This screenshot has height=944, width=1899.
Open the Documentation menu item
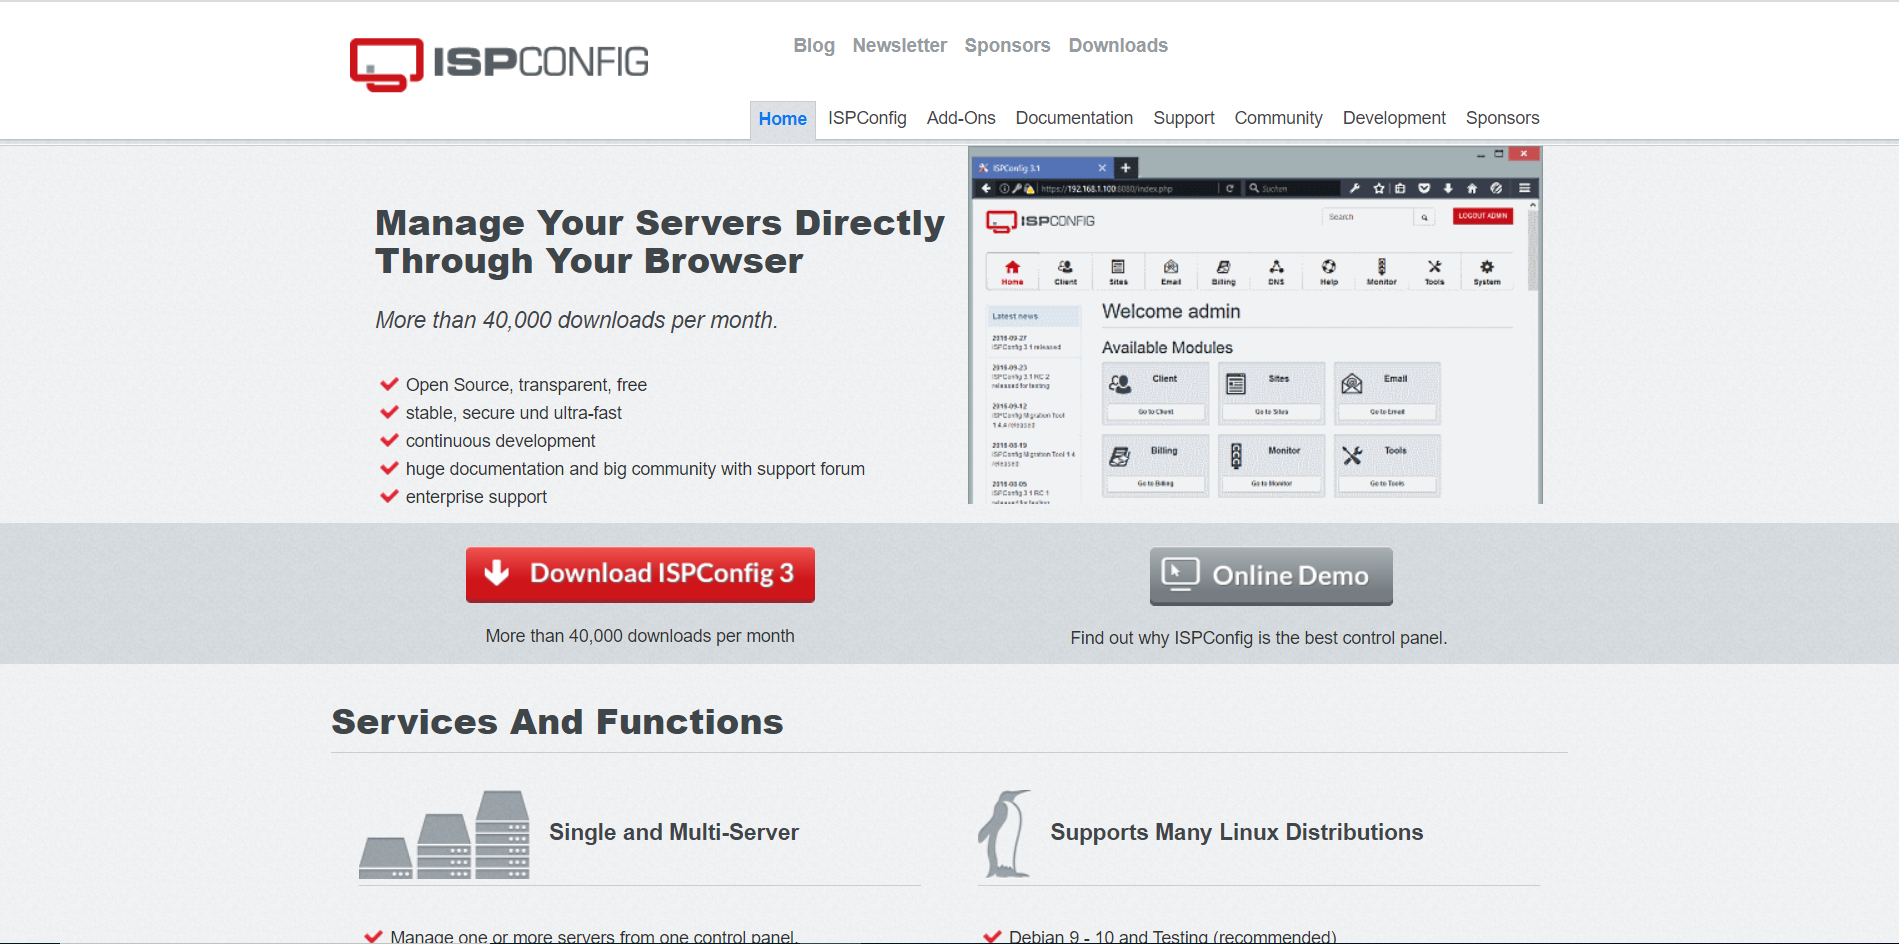[1074, 118]
